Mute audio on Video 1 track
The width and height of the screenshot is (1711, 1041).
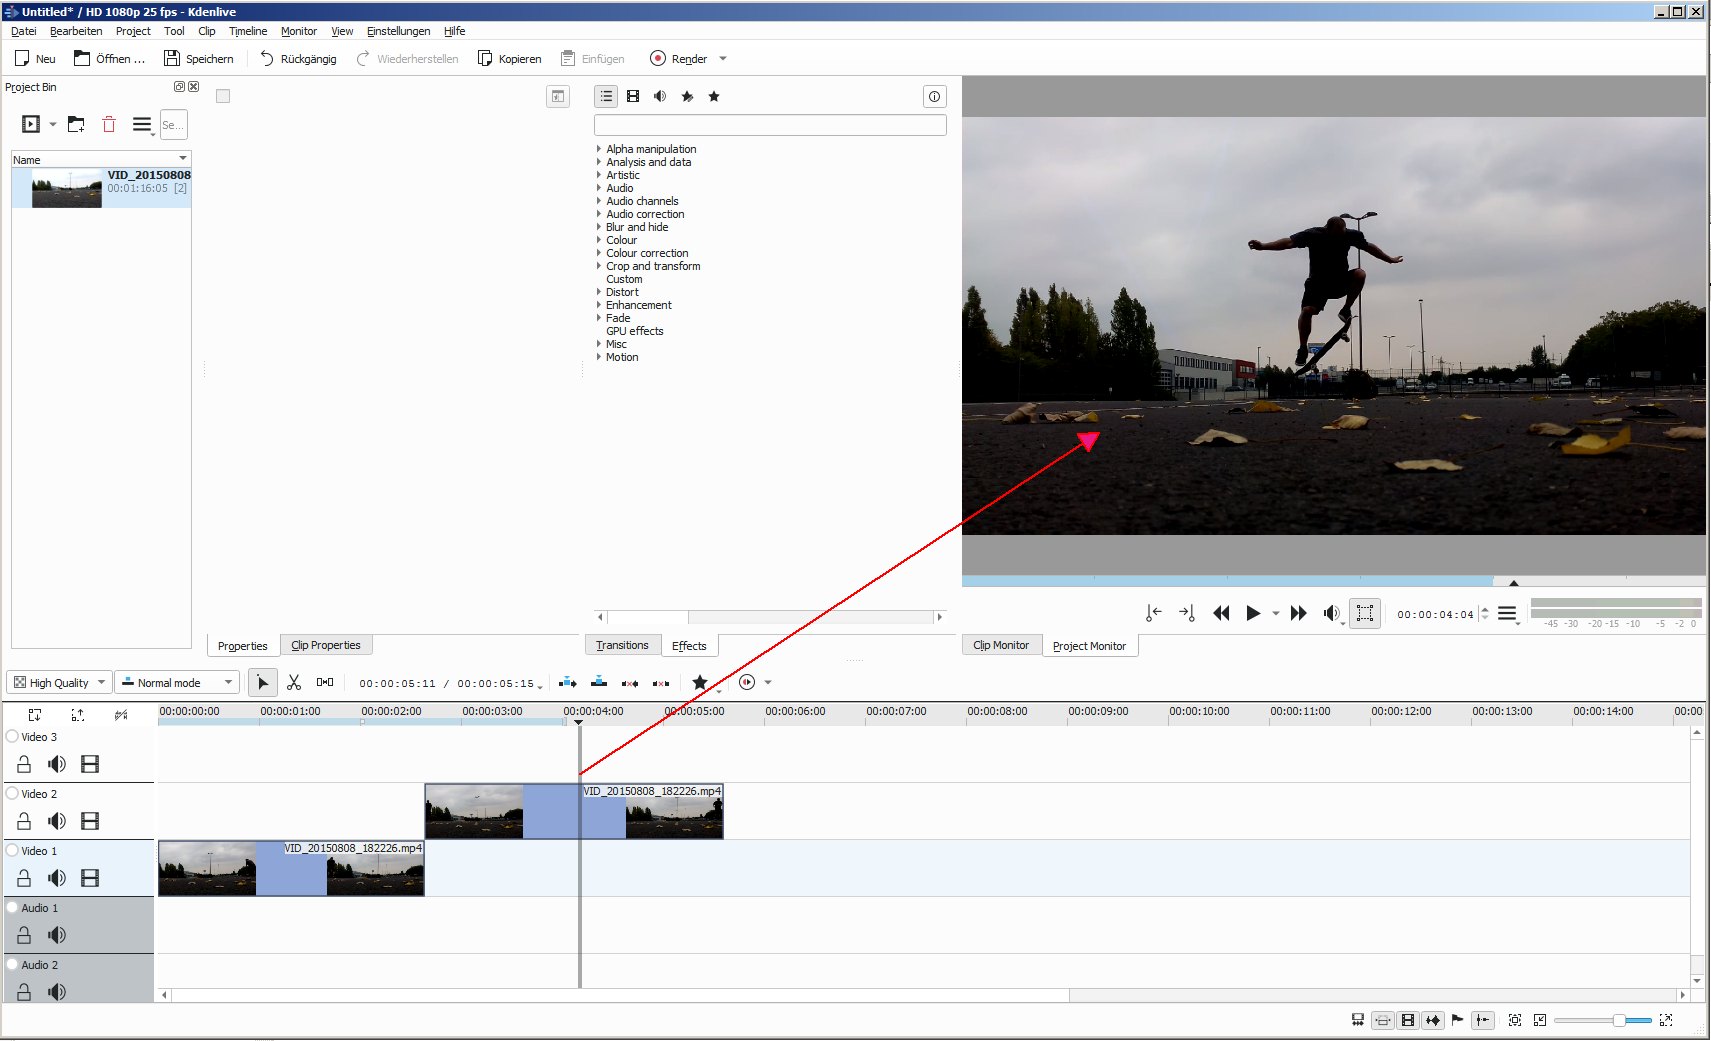coord(57,878)
